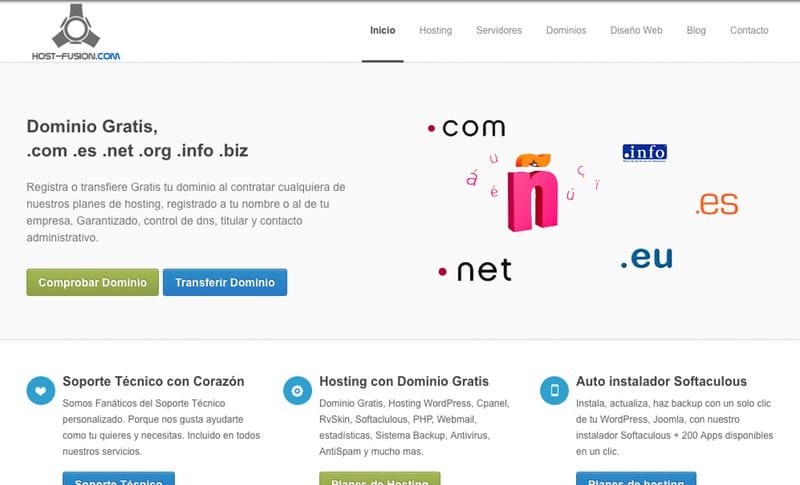Click the mobile icon beside Auto instalador

pos(553,390)
